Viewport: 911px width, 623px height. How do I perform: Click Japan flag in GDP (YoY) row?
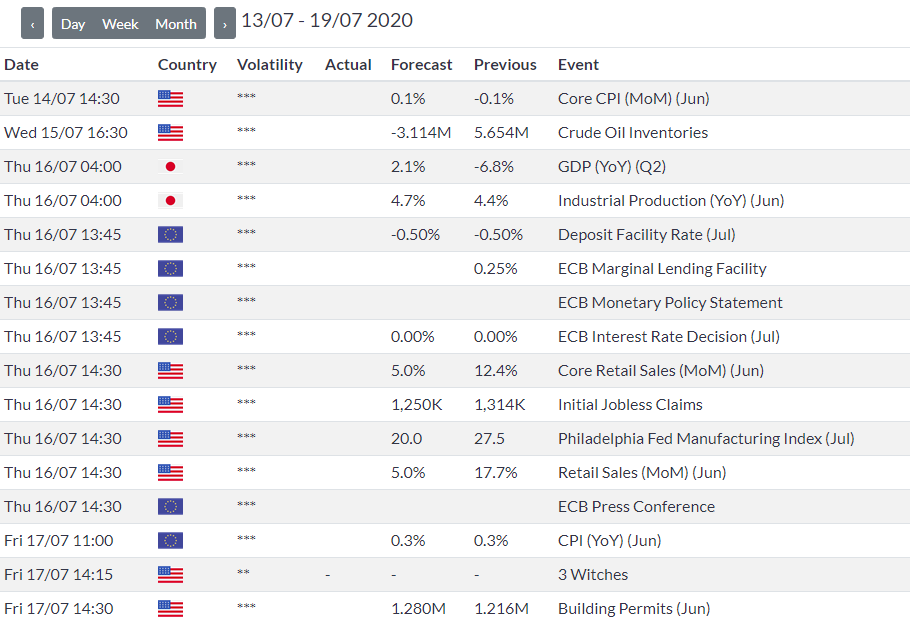[x=170, y=167]
